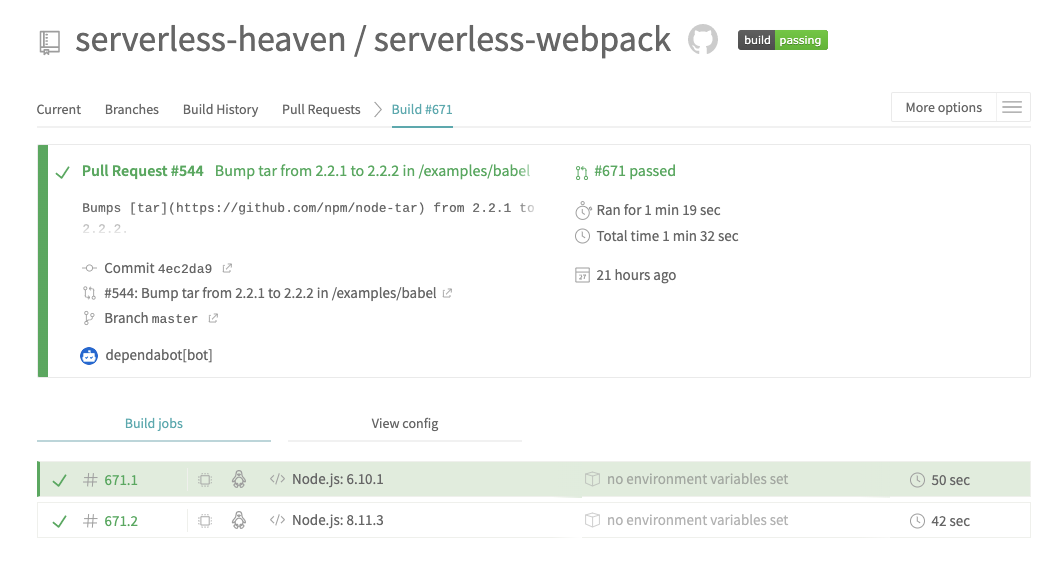Viewport: 1054px width, 567px height.
Task: Click the repository book icon
Action: (x=50, y=42)
